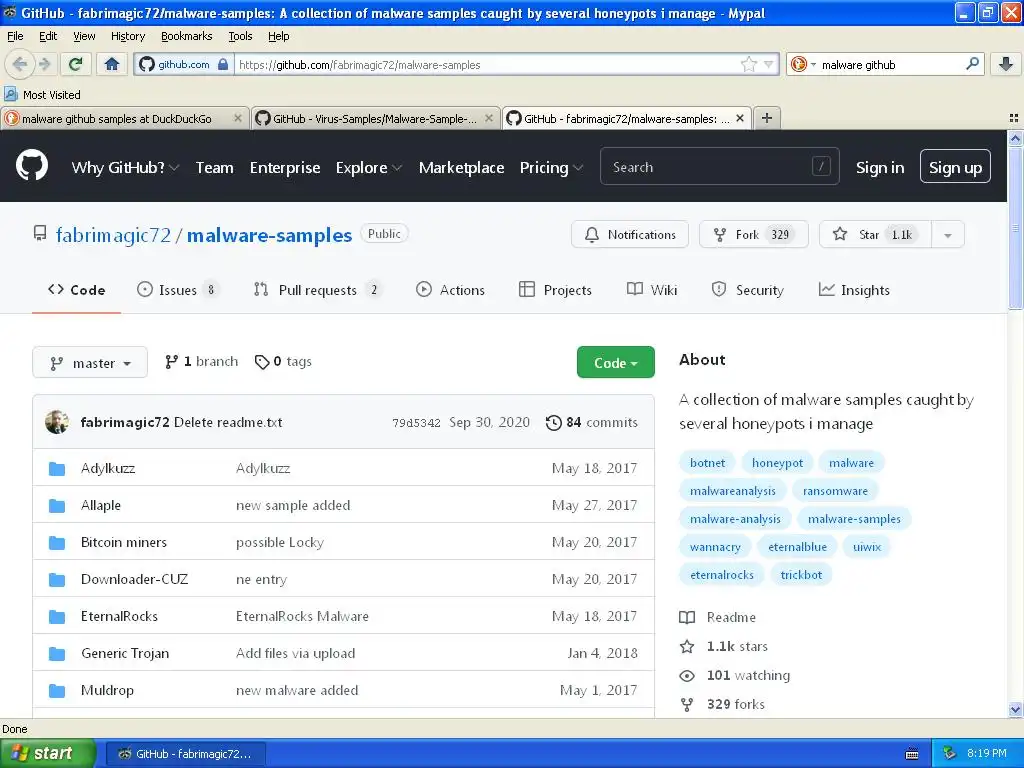Viewport: 1024px width, 768px height.
Task: Open the Star lists dropdown arrow
Action: pyautogui.click(x=948, y=234)
